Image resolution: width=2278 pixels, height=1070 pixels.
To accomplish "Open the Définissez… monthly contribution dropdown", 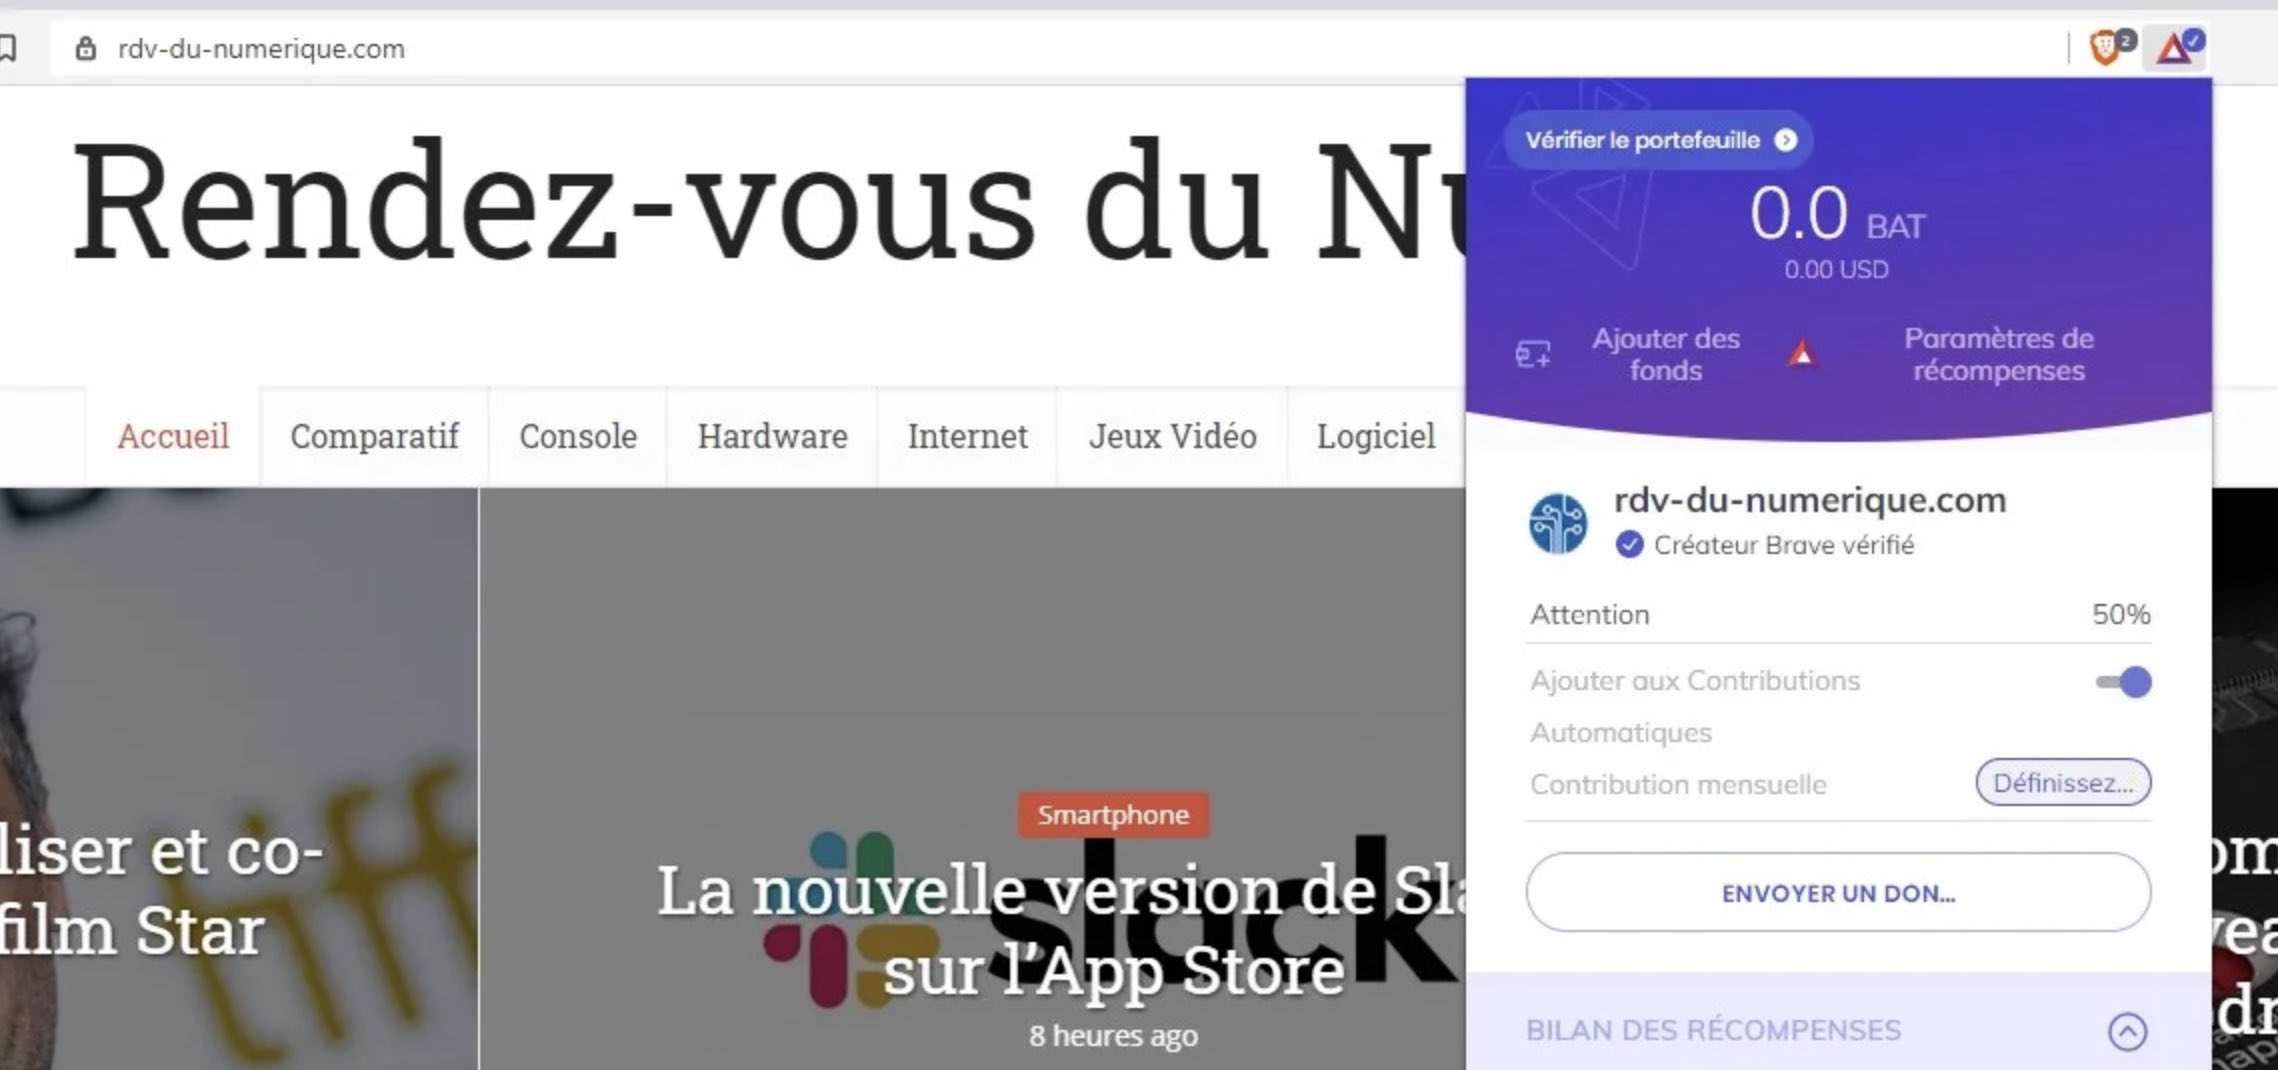I will pyautogui.click(x=2063, y=782).
